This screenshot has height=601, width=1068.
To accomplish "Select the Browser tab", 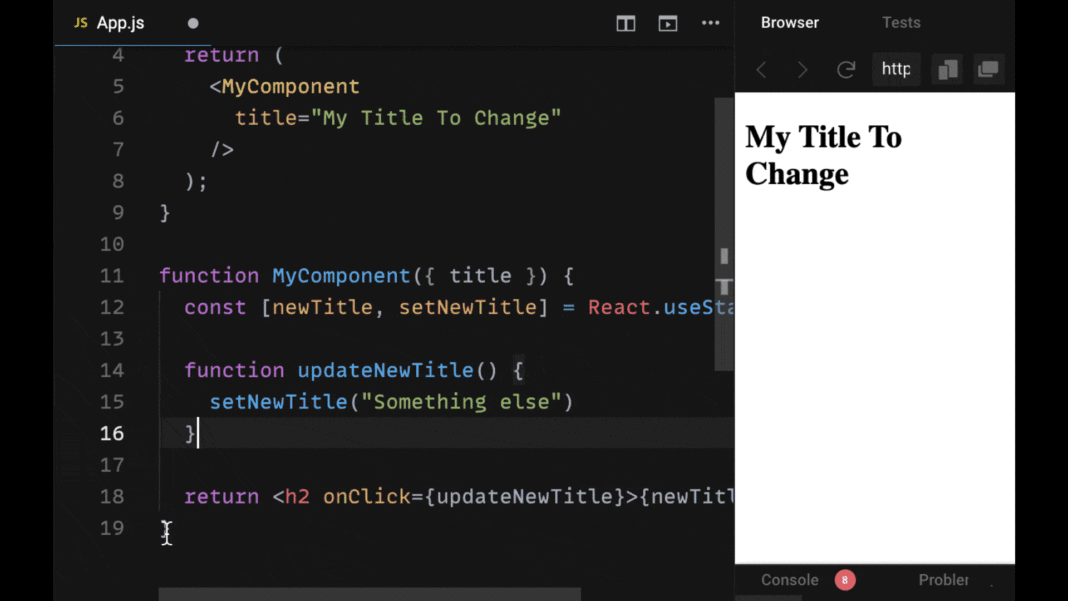I will click(x=789, y=22).
